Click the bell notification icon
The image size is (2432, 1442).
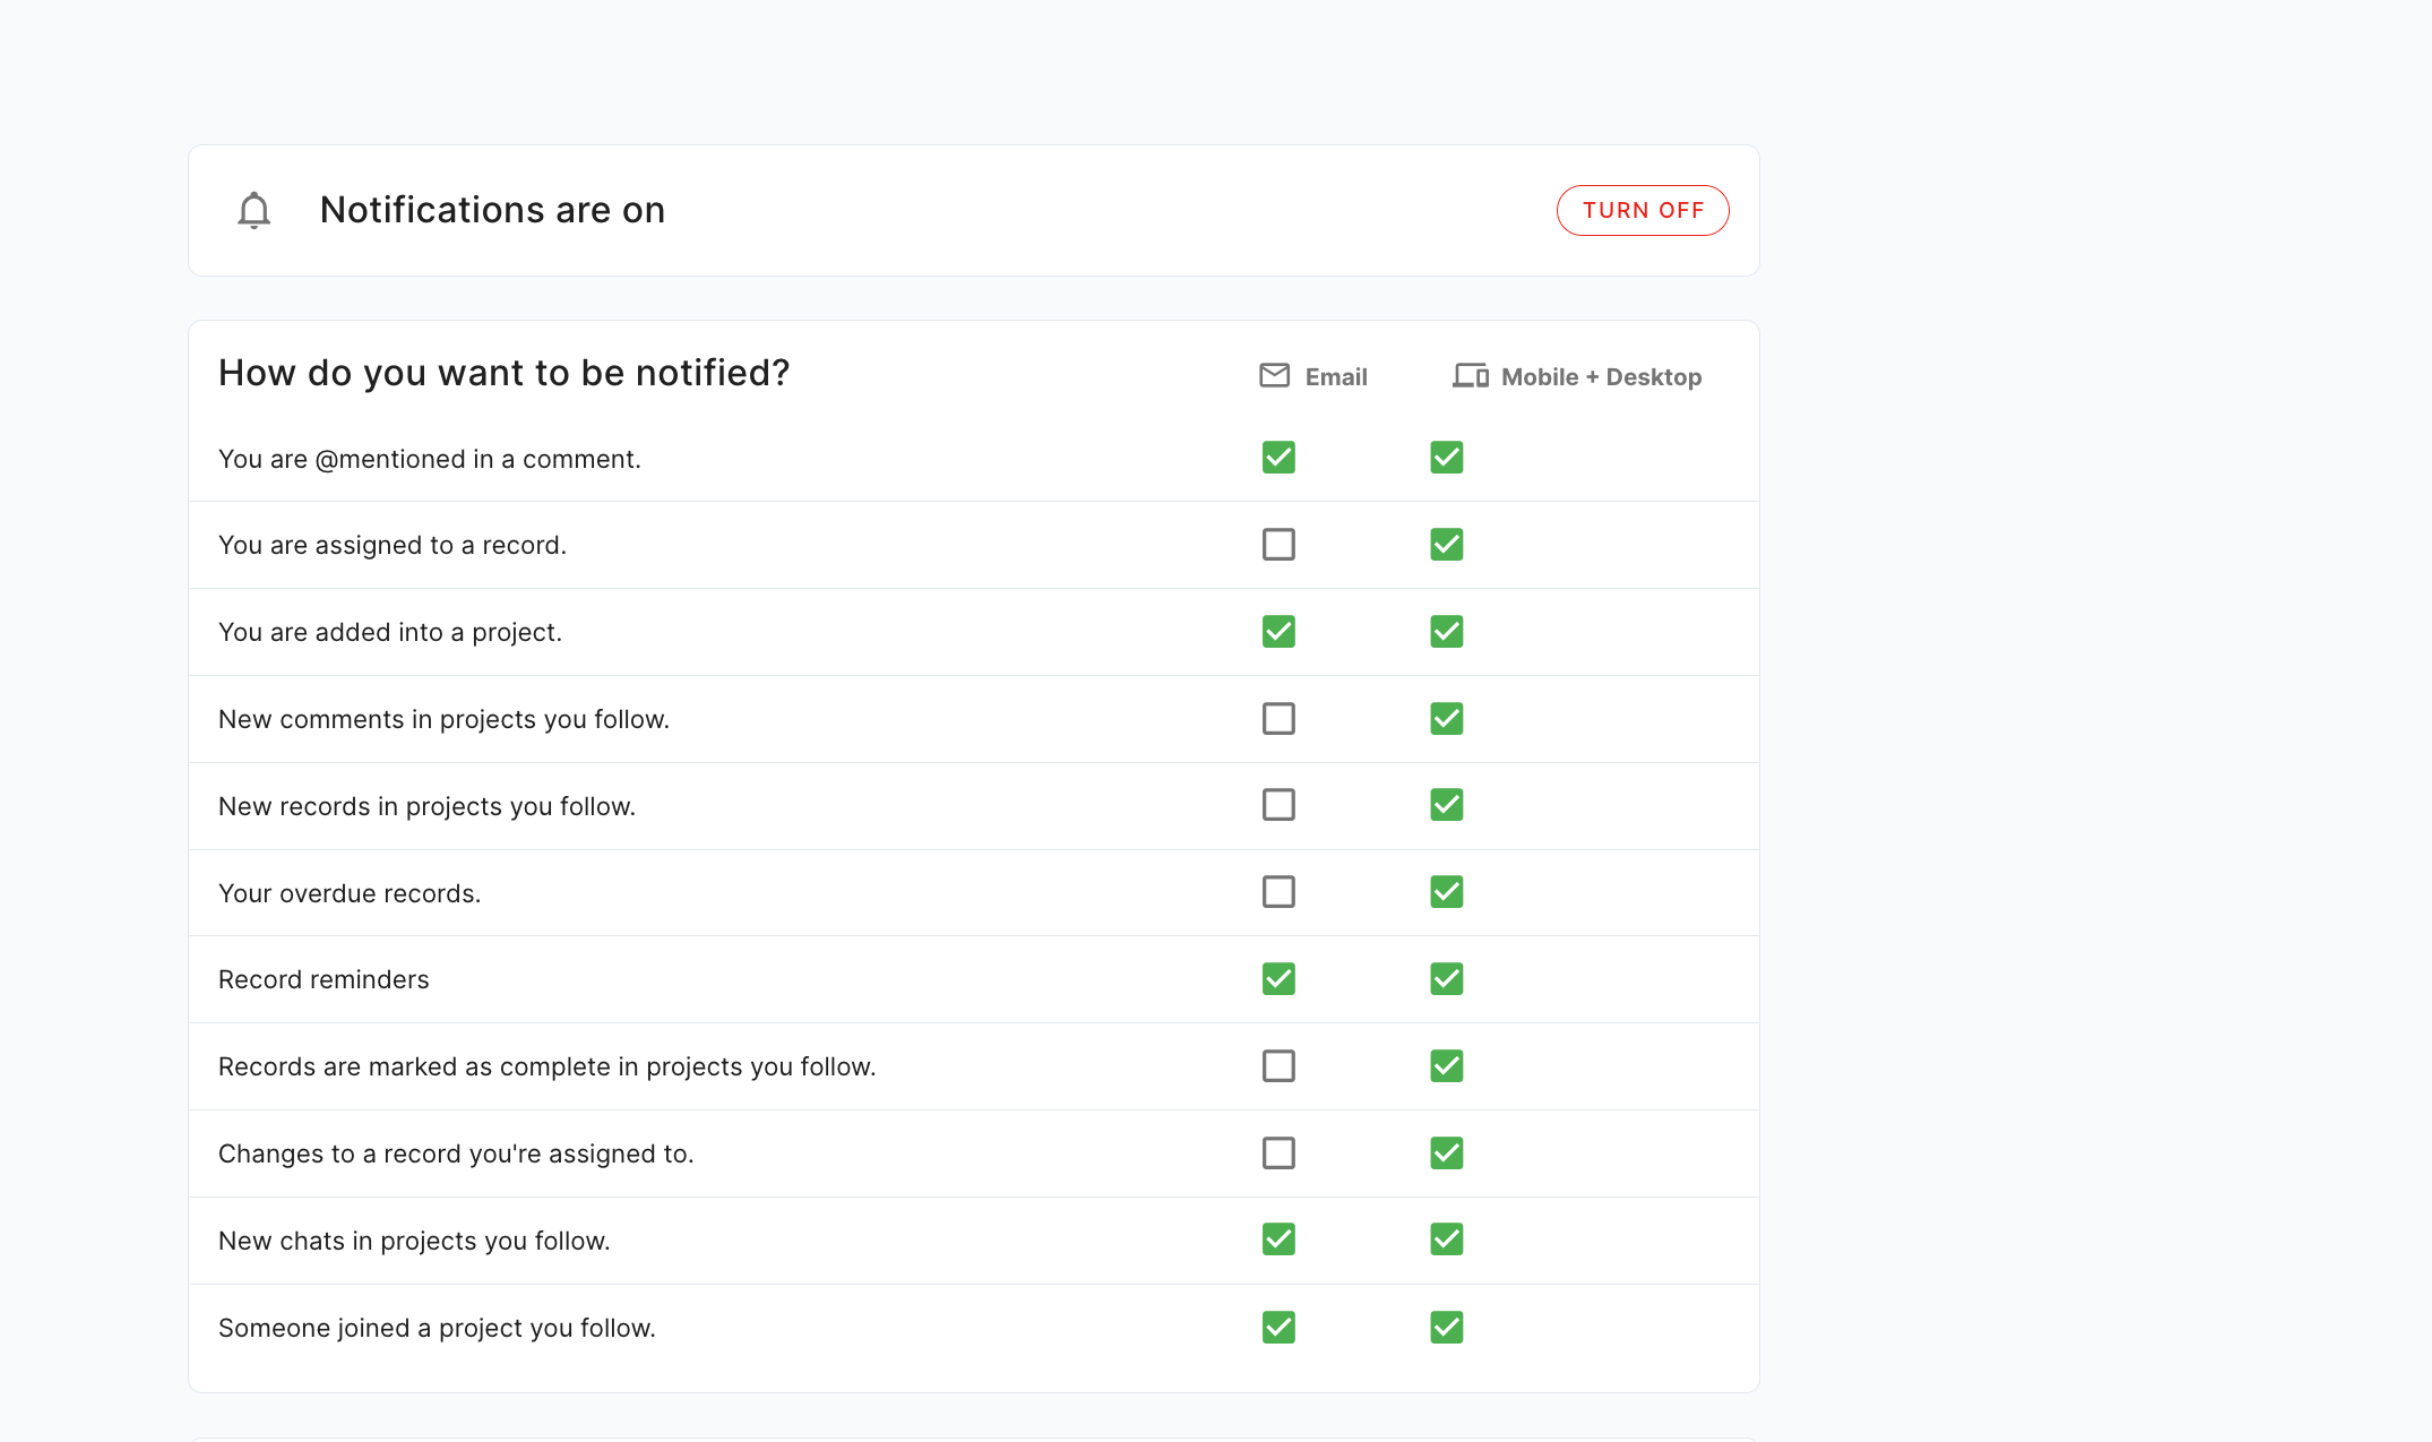tap(254, 210)
